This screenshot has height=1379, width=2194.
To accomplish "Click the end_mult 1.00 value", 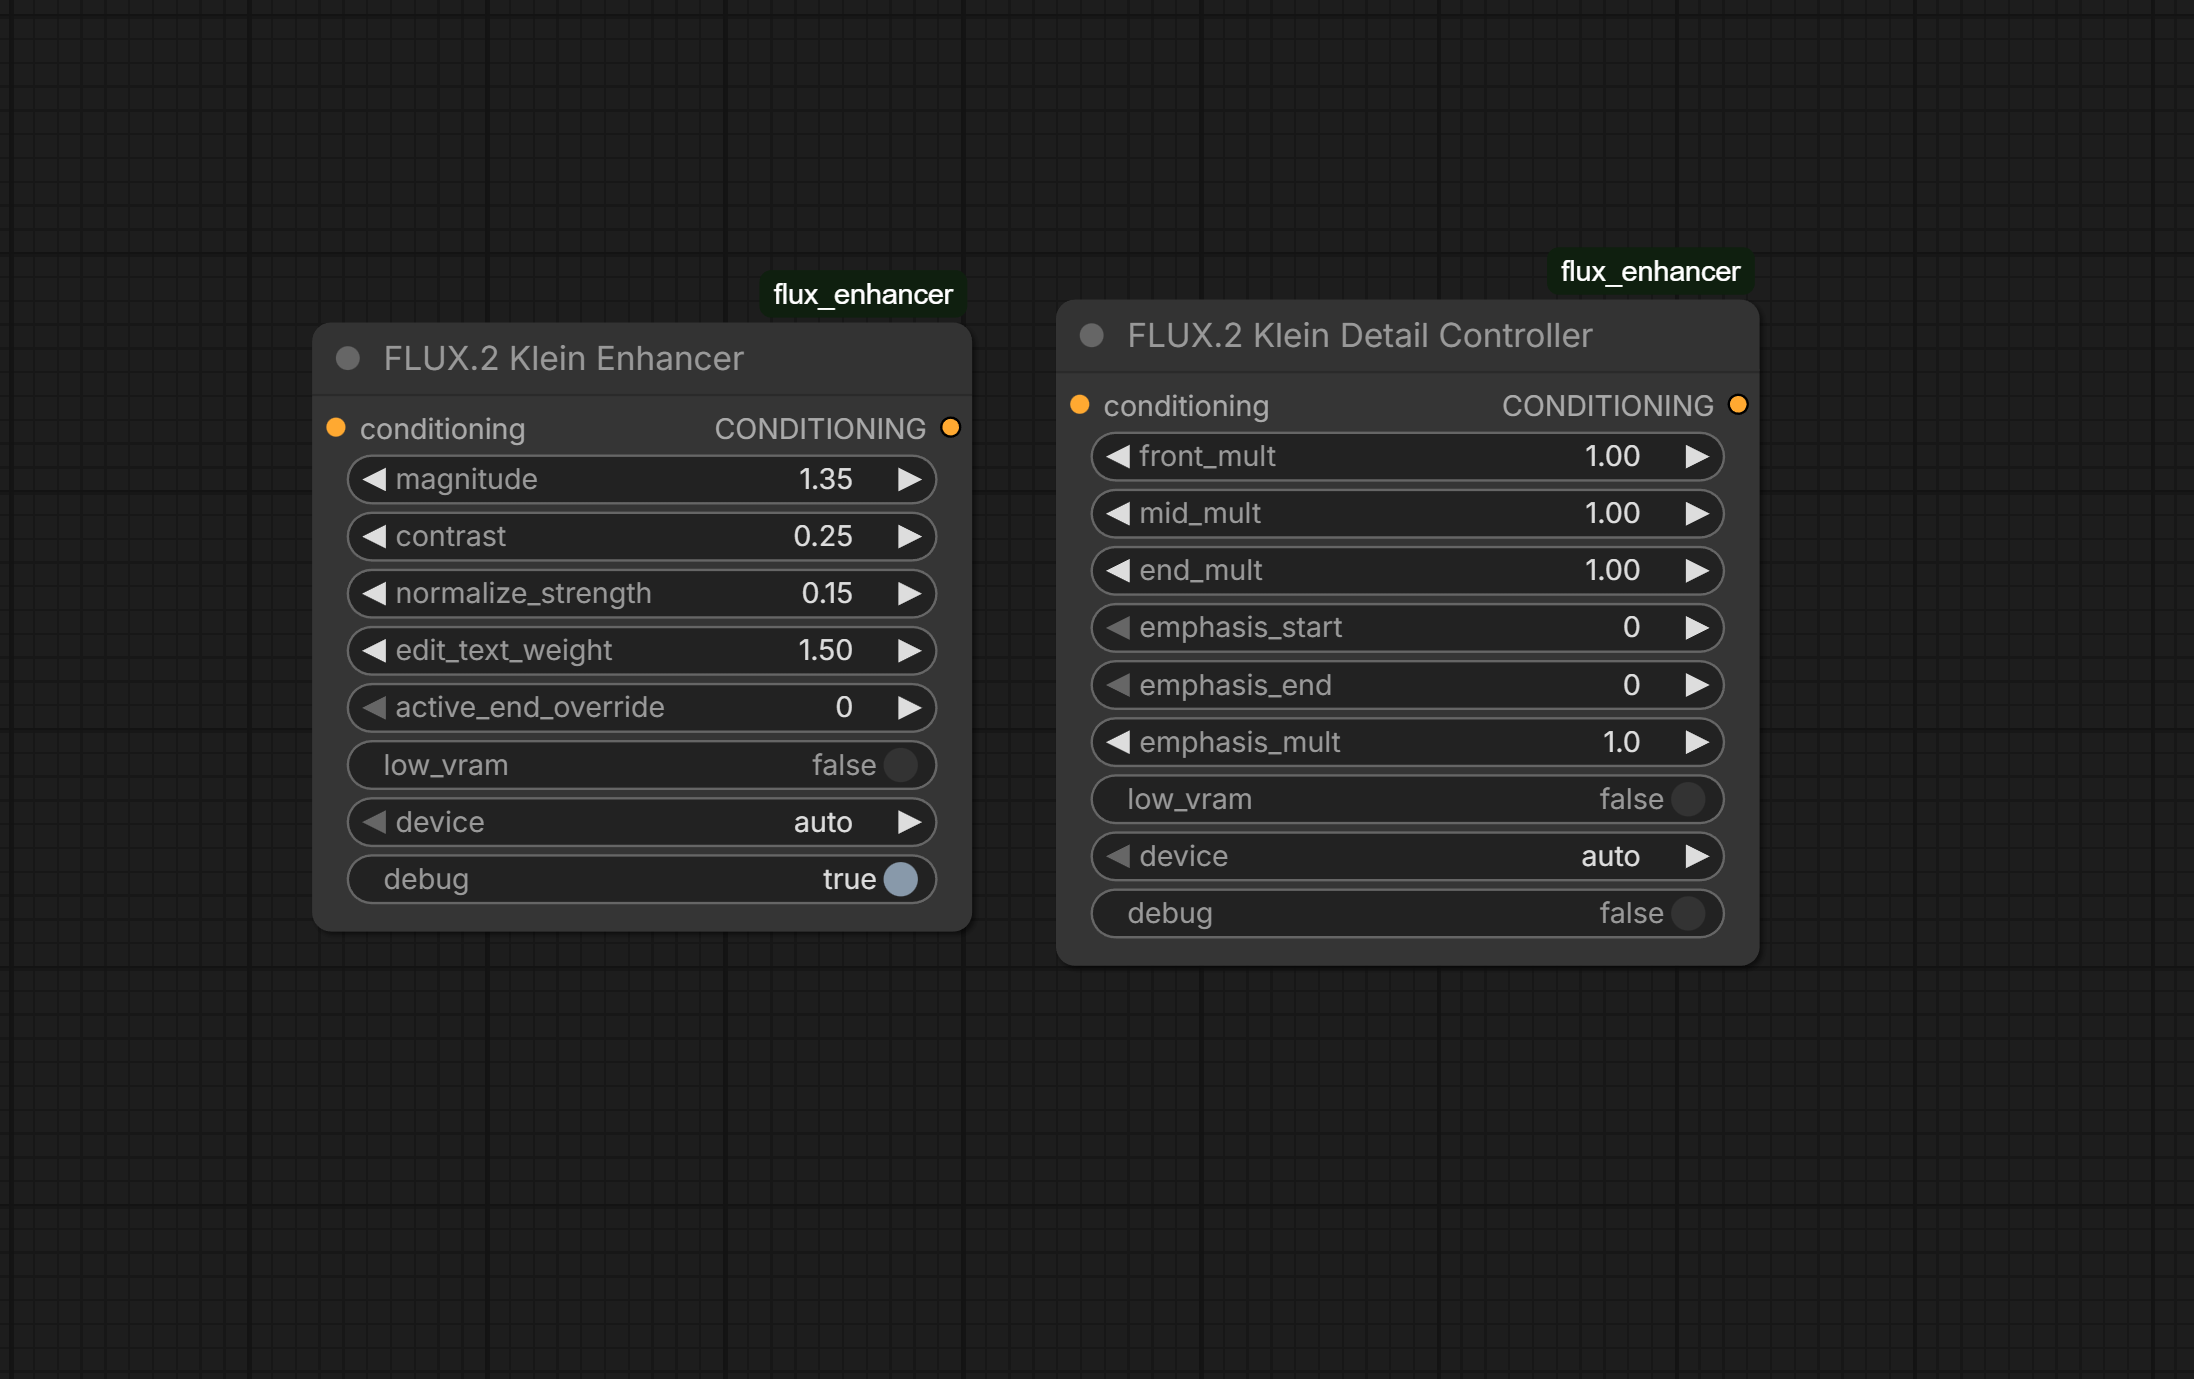I will click(1612, 570).
